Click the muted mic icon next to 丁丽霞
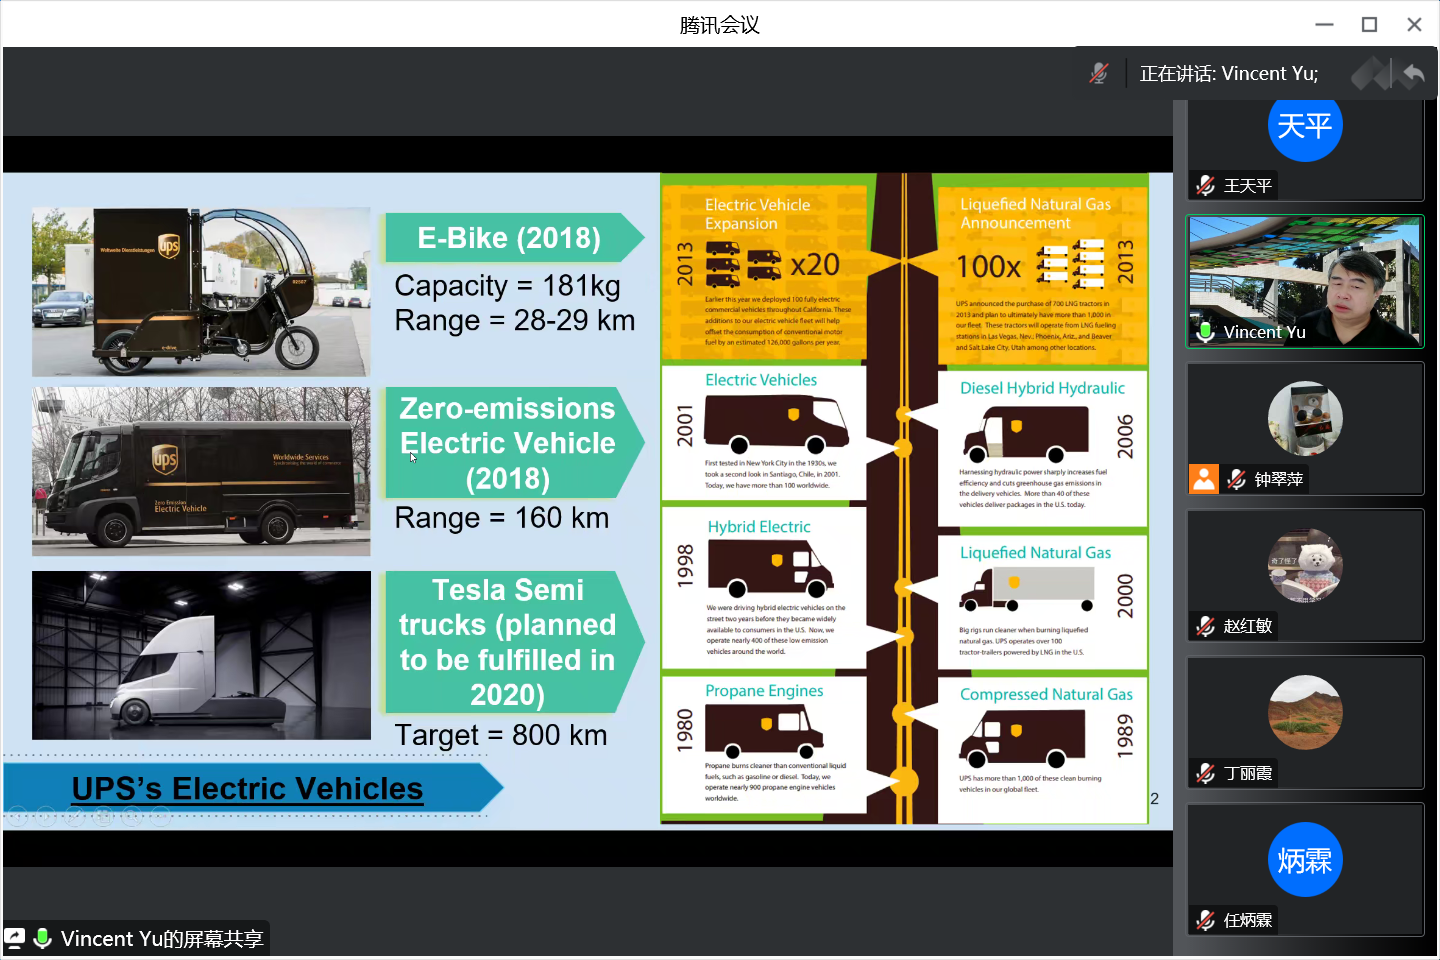The width and height of the screenshot is (1440, 960). [x=1206, y=773]
